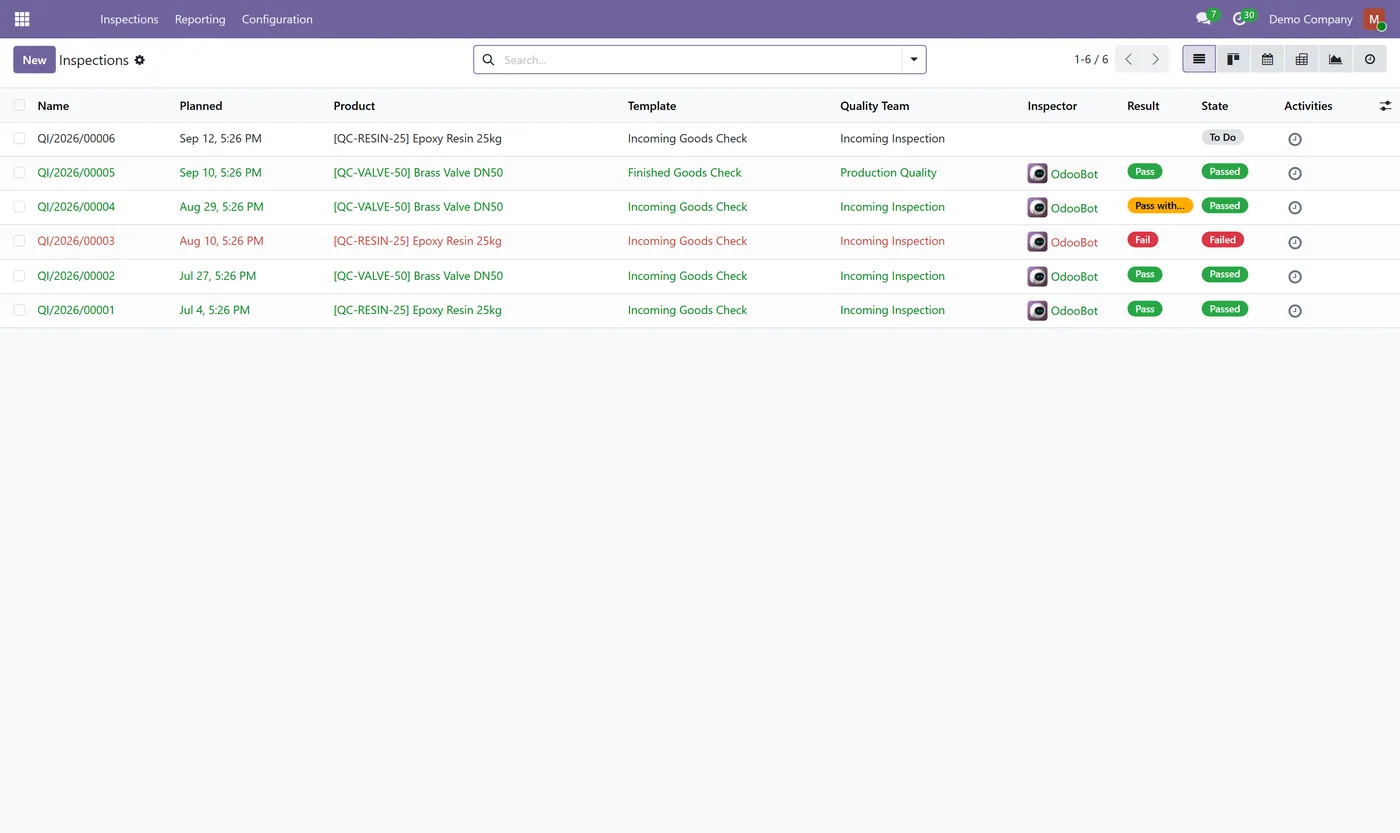Open activity clock for QI/2026/00001
This screenshot has width=1400, height=833.
(1295, 311)
